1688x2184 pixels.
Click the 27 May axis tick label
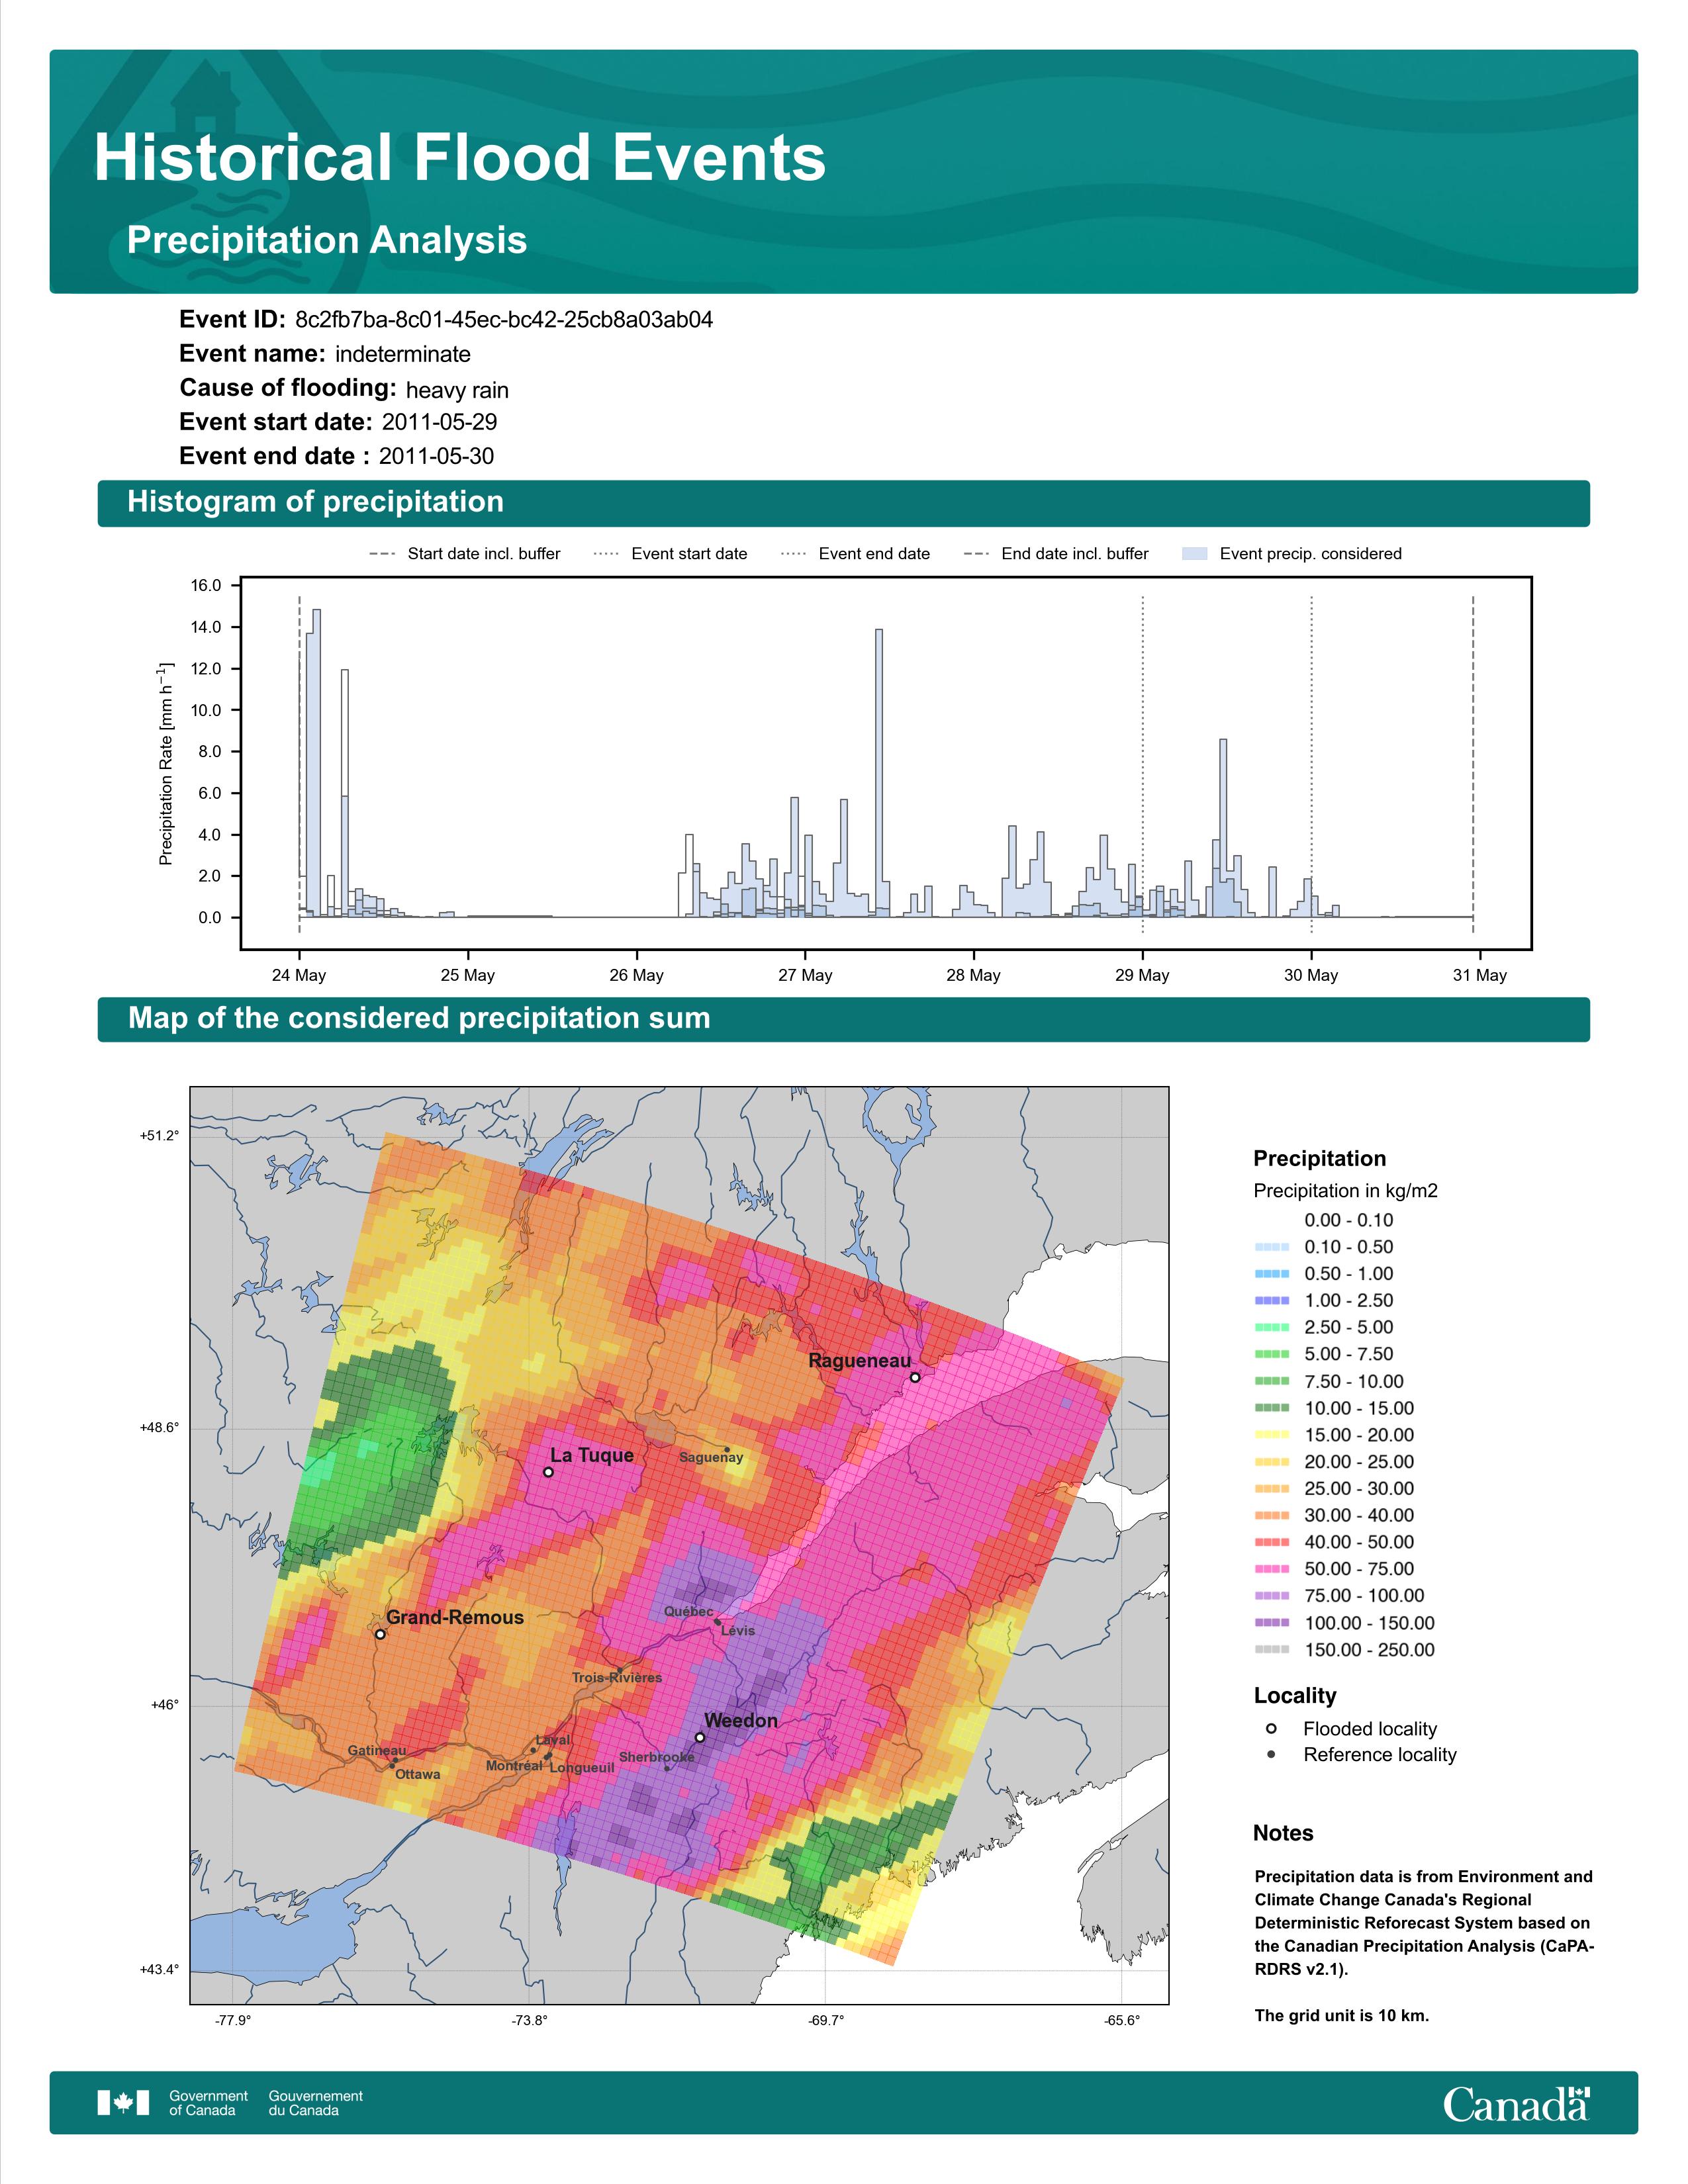[805, 975]
